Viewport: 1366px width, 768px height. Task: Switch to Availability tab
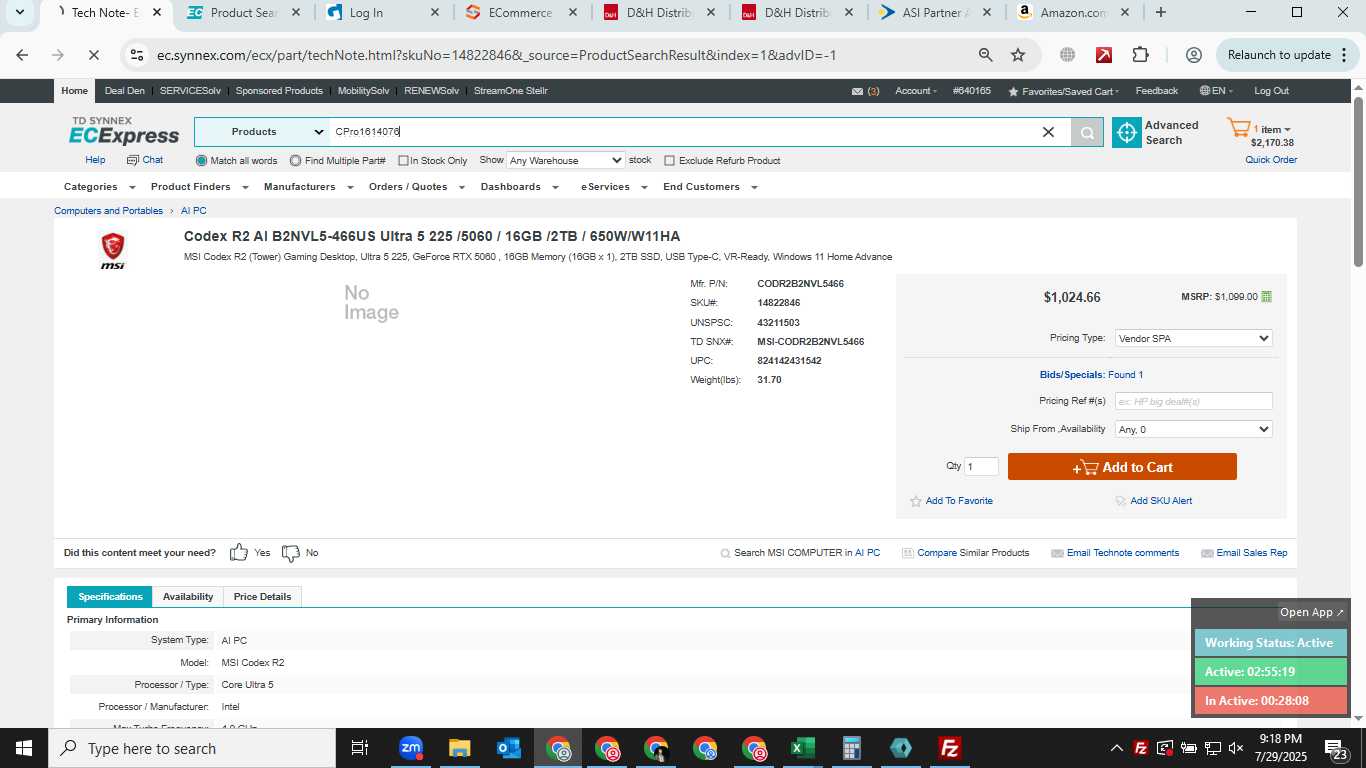188,597
